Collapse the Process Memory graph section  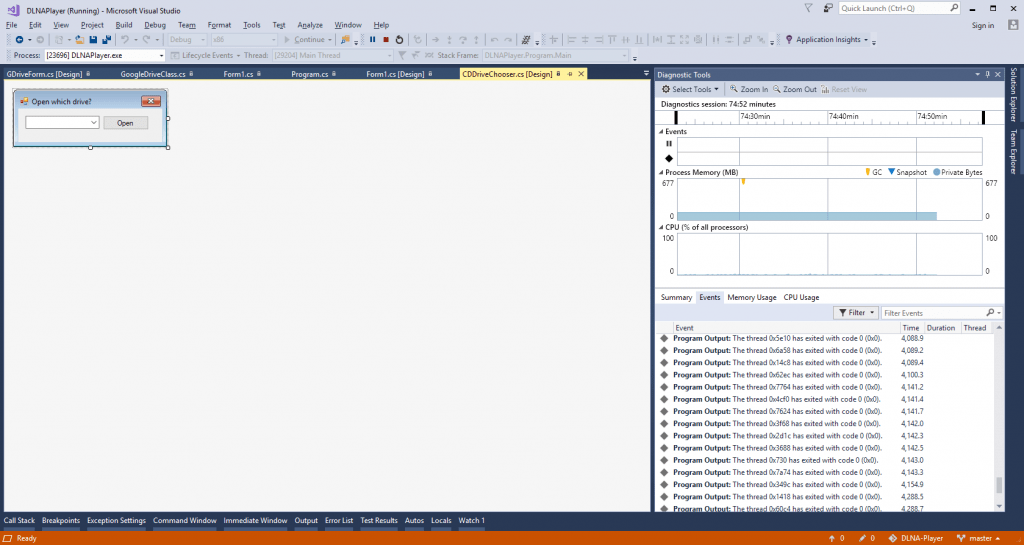tap(661, 172)
